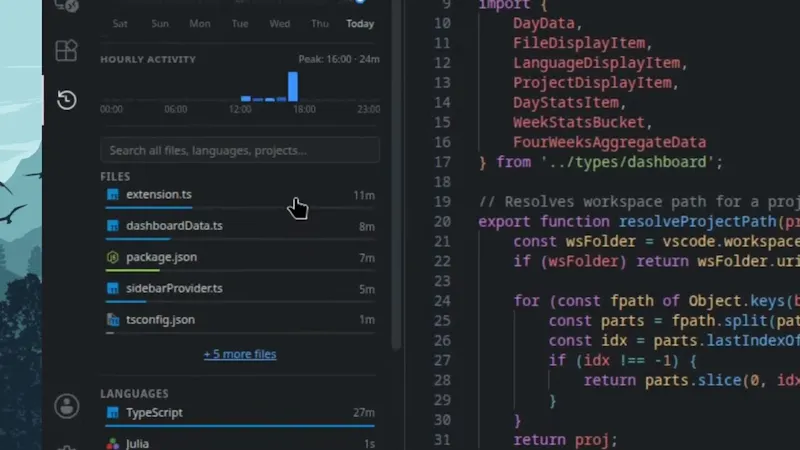Open tsconfig.json in the files list
This screenshot has width=800, height=450.
click(240, 322)
